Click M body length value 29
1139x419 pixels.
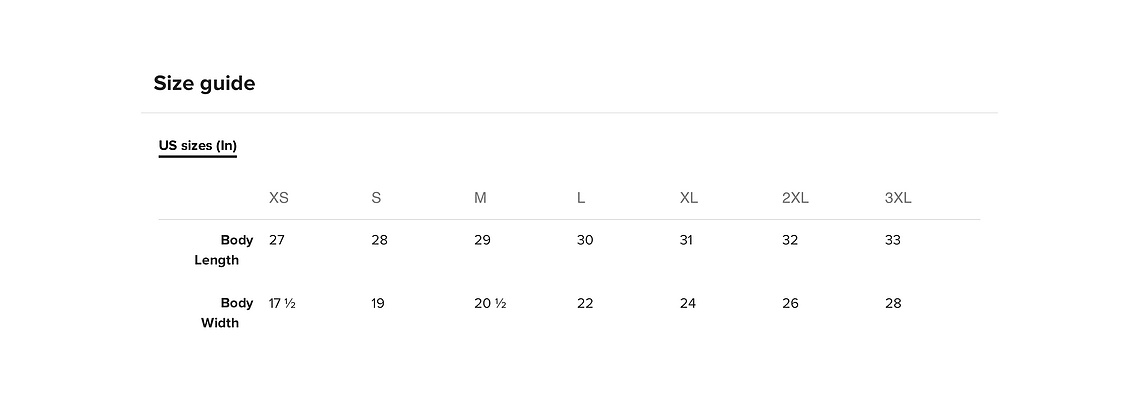tap(482, 240)
